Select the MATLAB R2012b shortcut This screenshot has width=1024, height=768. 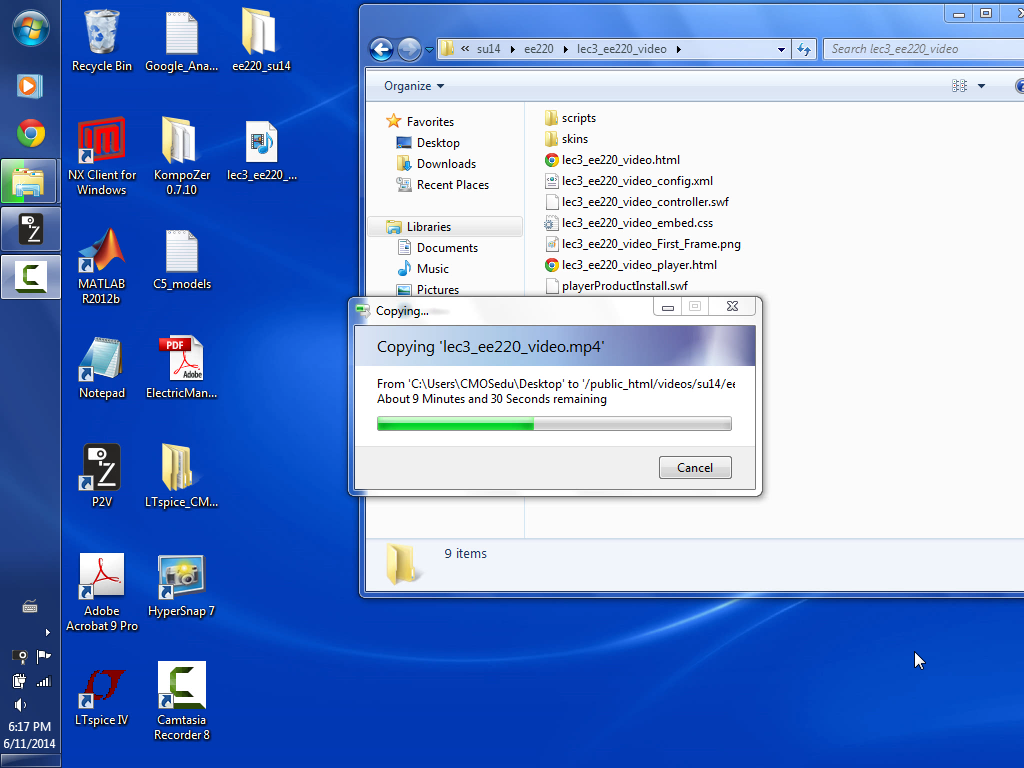point(102,266)
